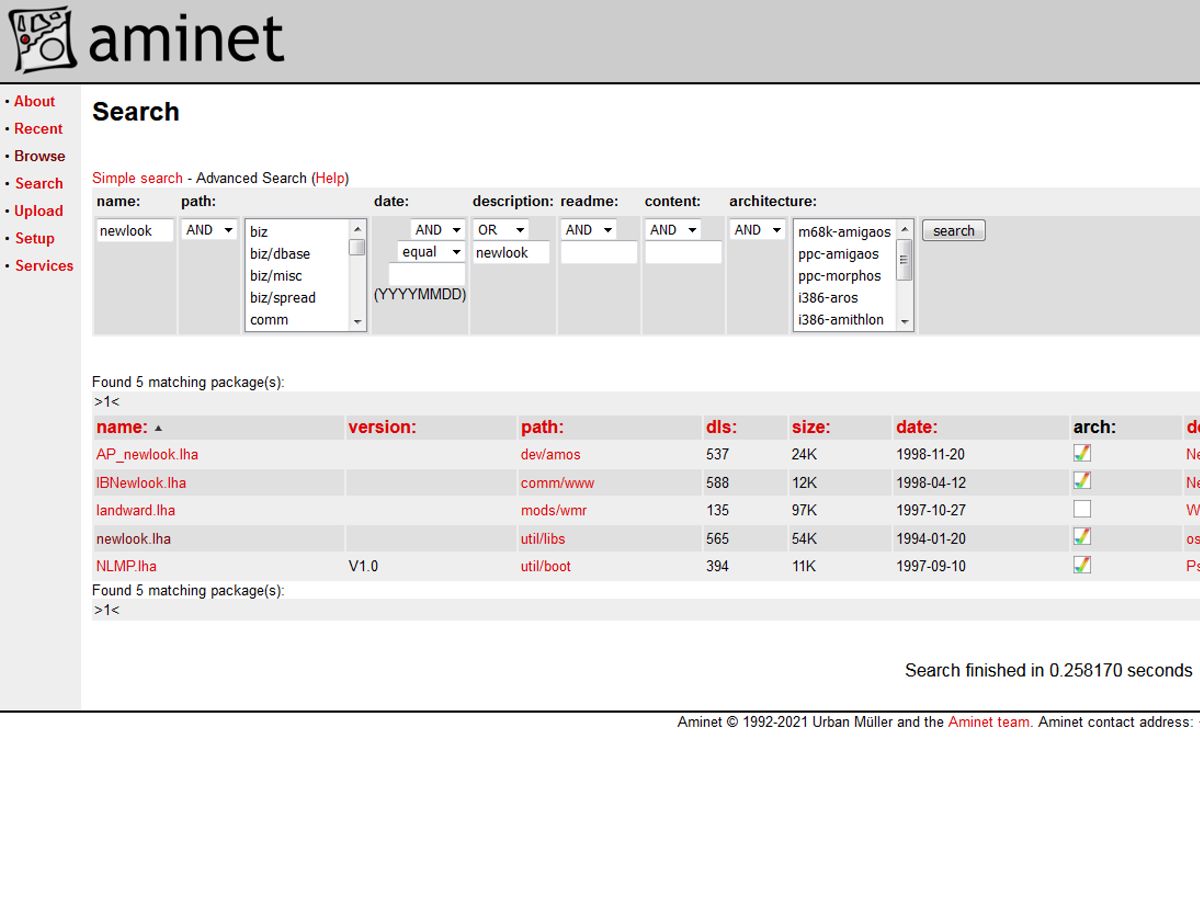Click the arch icon for NLMP.lha row
Viewport: 1200px width, 900px height.
1081,565
